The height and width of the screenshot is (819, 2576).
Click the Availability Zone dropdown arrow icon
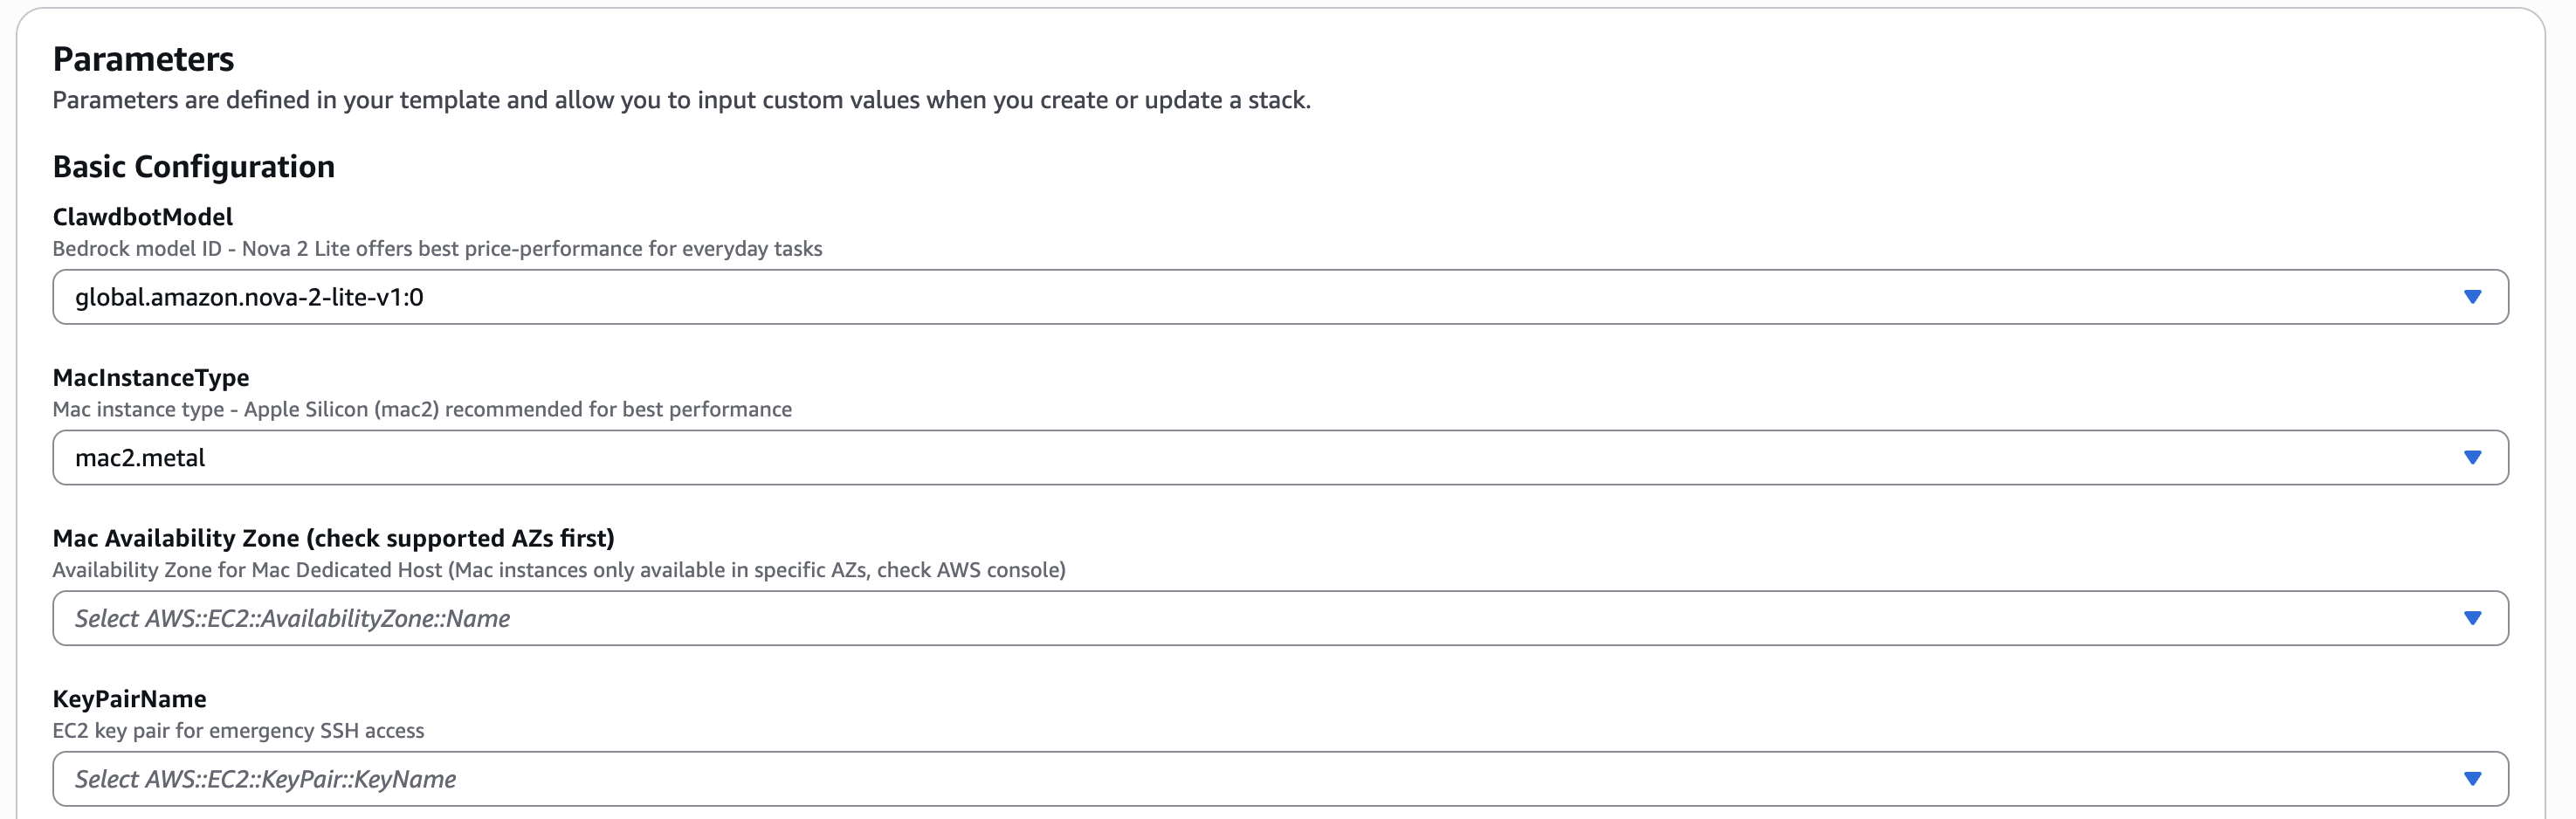2472,619
